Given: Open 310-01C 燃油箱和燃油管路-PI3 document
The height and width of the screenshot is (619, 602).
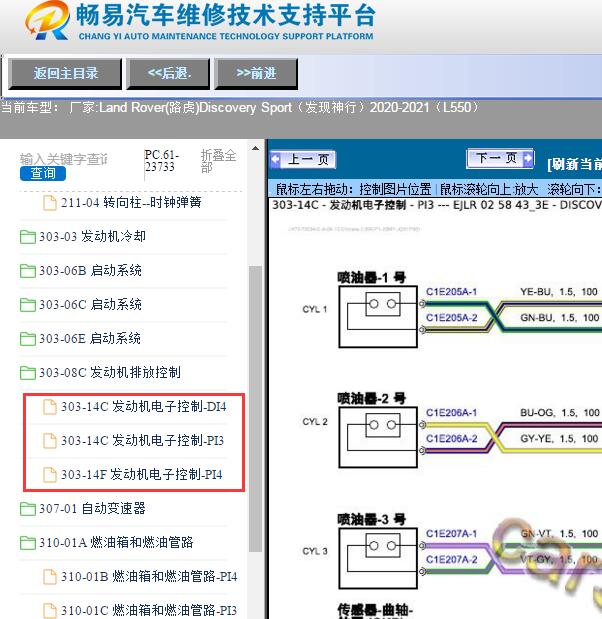Looking at the screenshot, I should coord(149,611).
